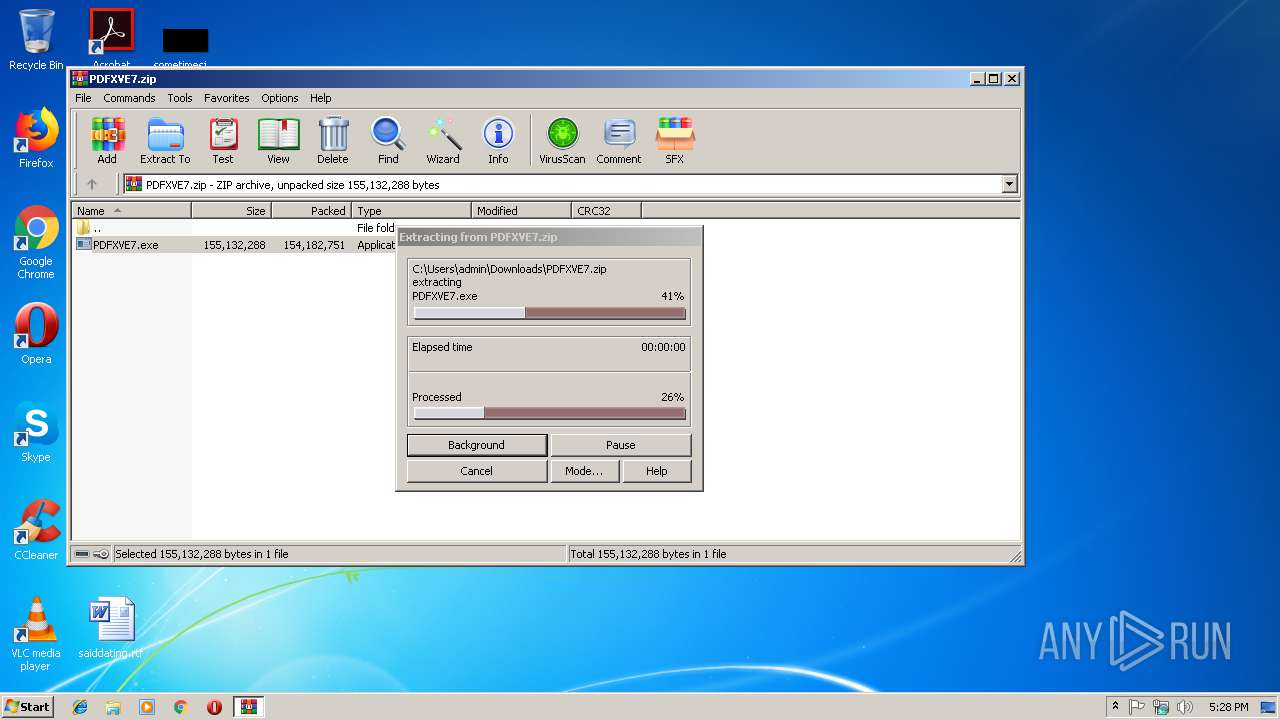Image resolution: width=1280 pixels, height=720 pixels.
Task: Click the Chrome taskbar icon
Action: point(180,707)
